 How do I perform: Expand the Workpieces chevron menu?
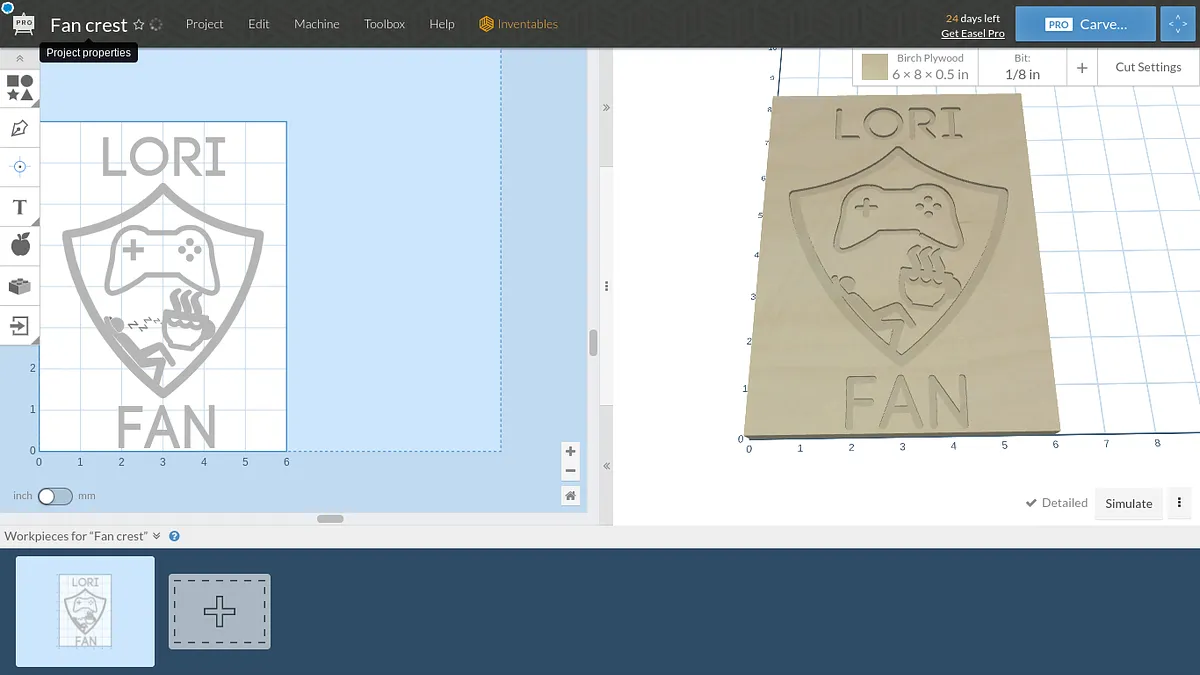click(x=157, y=536)
